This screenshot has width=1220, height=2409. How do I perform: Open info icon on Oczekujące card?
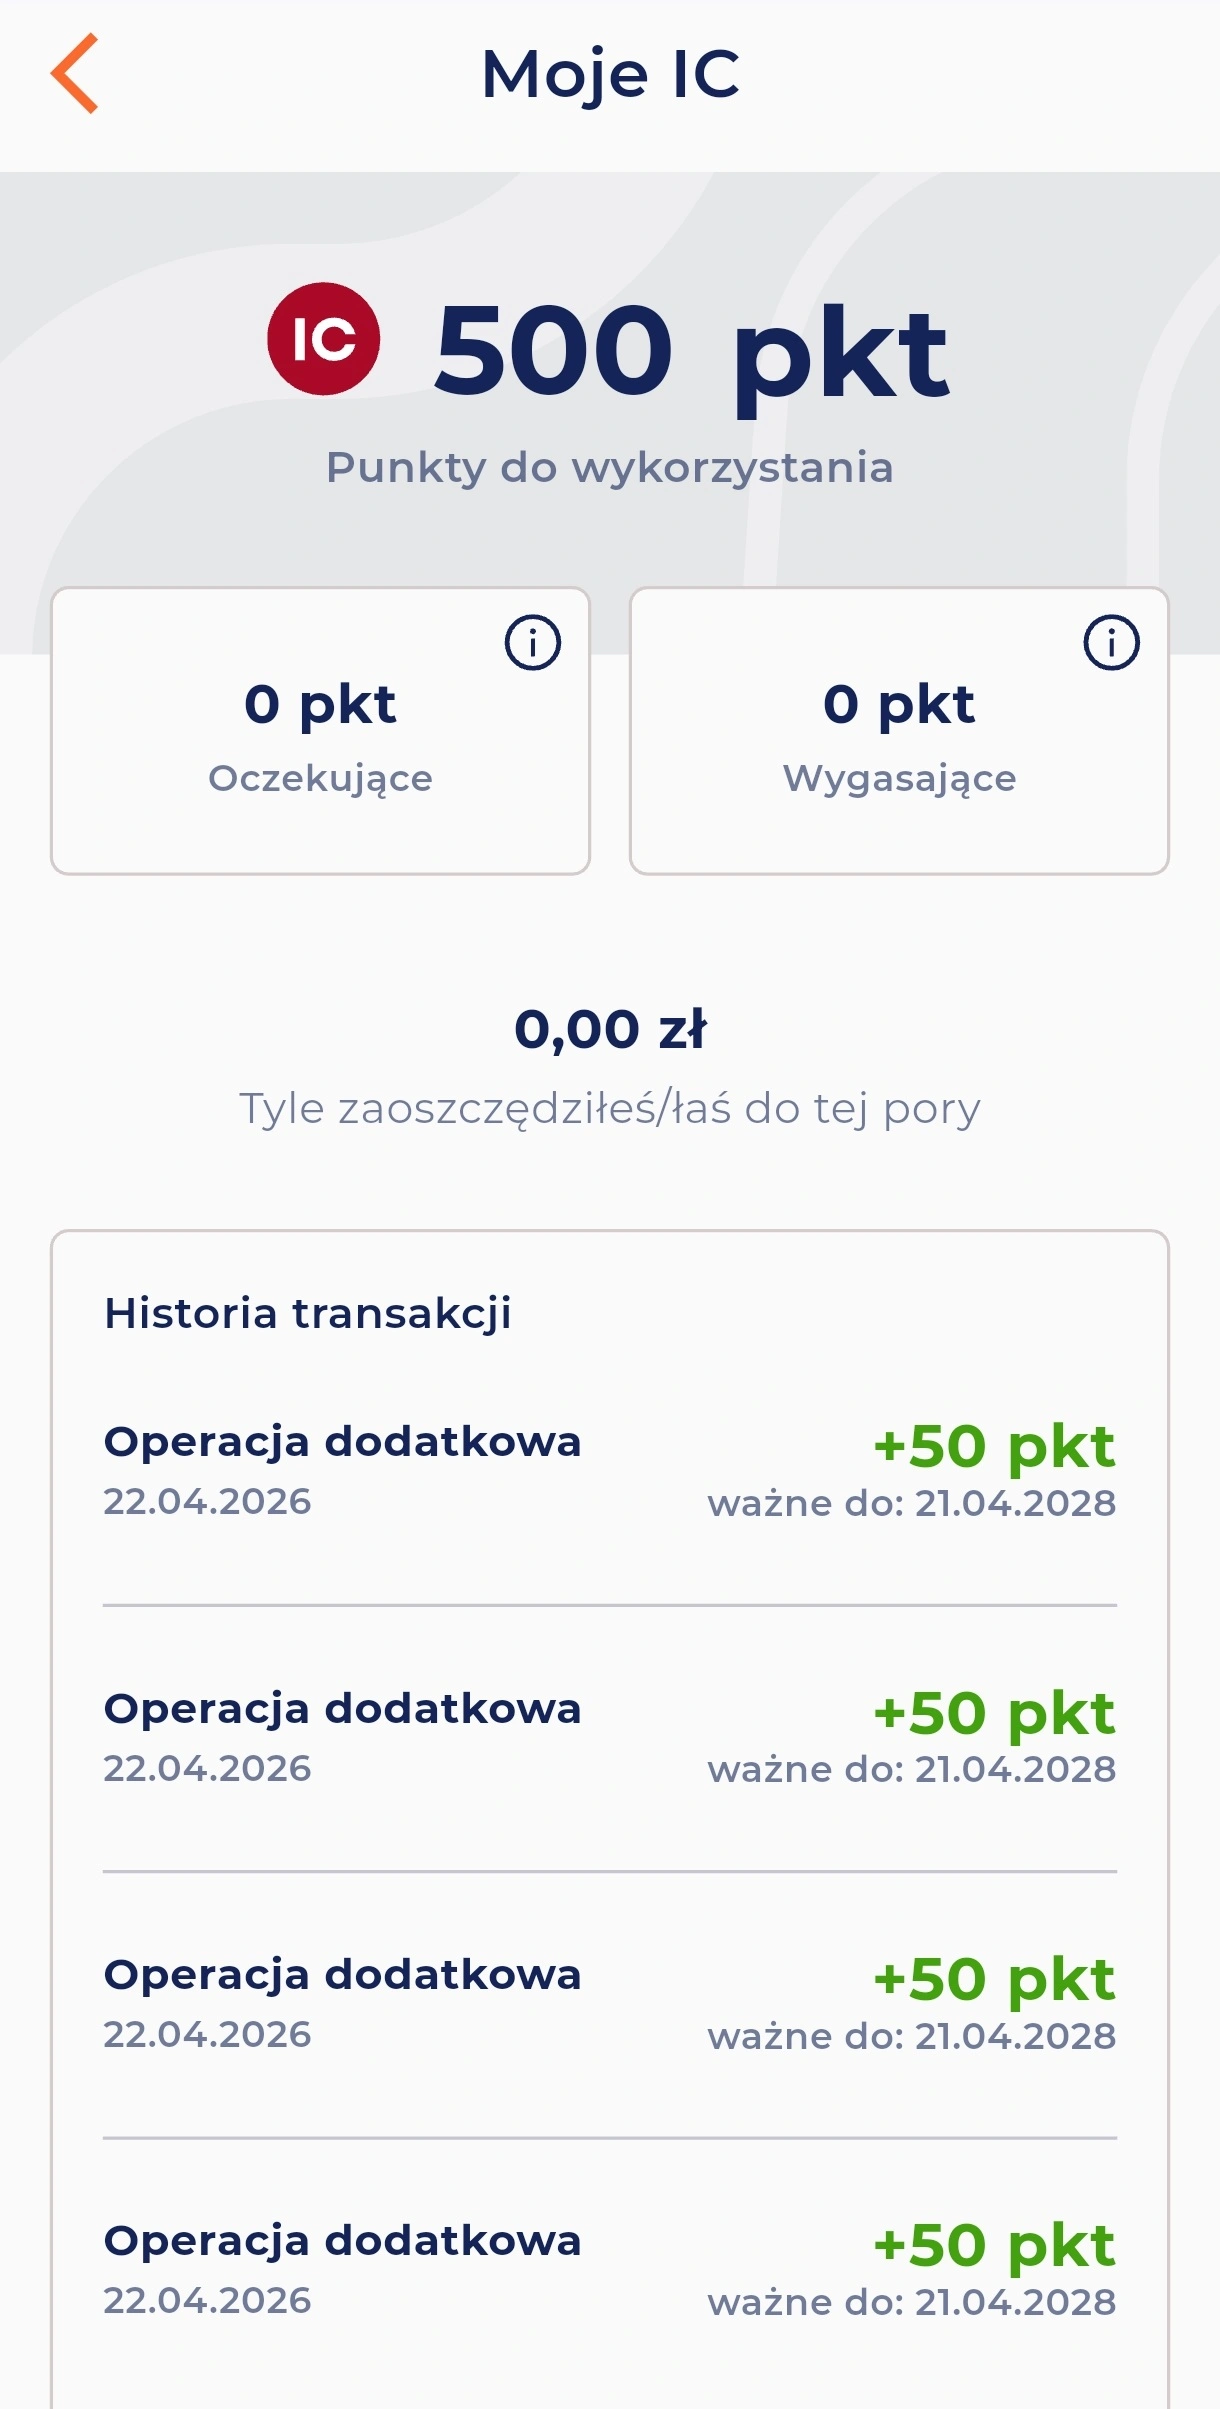tap(532, 642)
